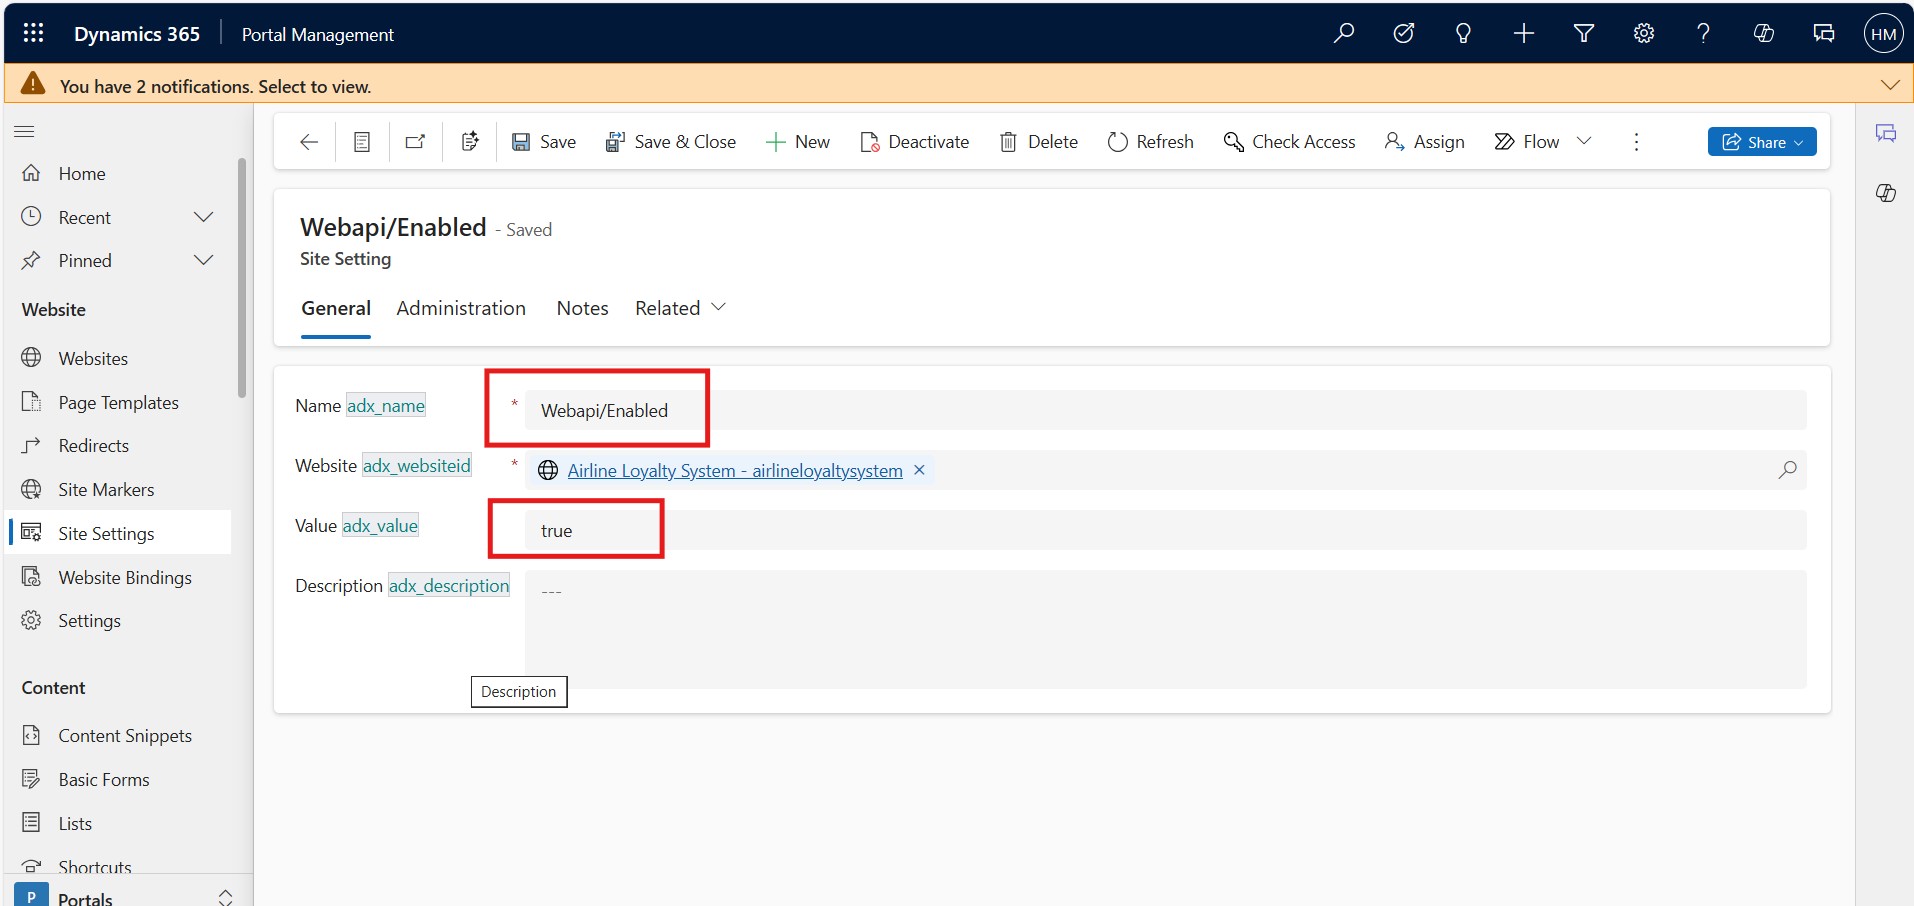
Task: Expand the Recent section in sidebar
Action: (x=203, y=217)
